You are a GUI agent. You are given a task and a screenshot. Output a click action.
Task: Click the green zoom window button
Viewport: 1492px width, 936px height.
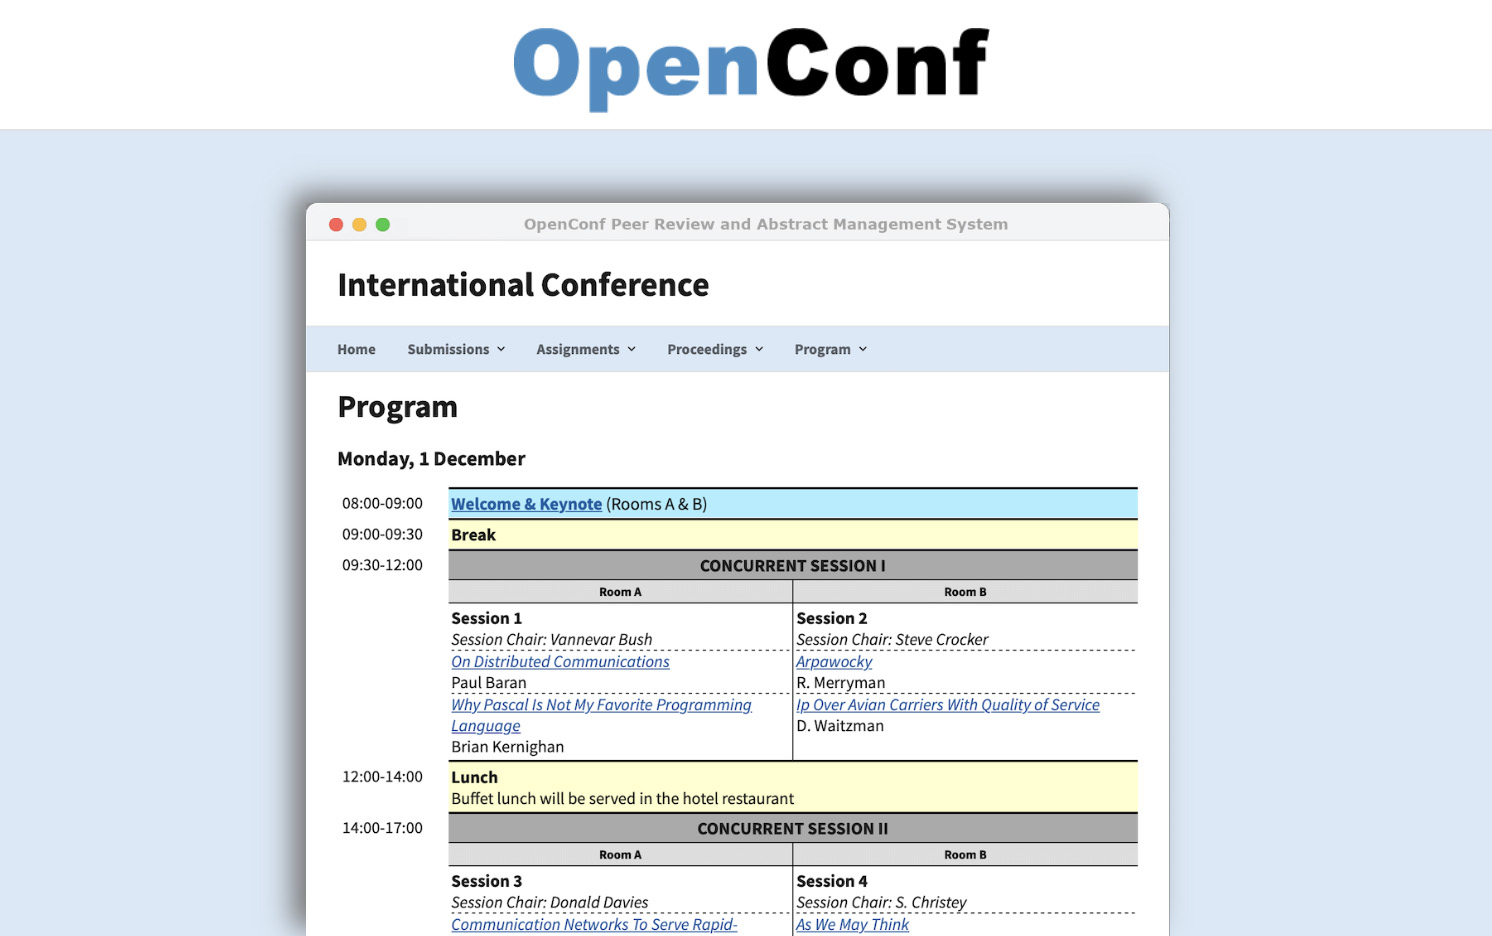coord(382,224)
